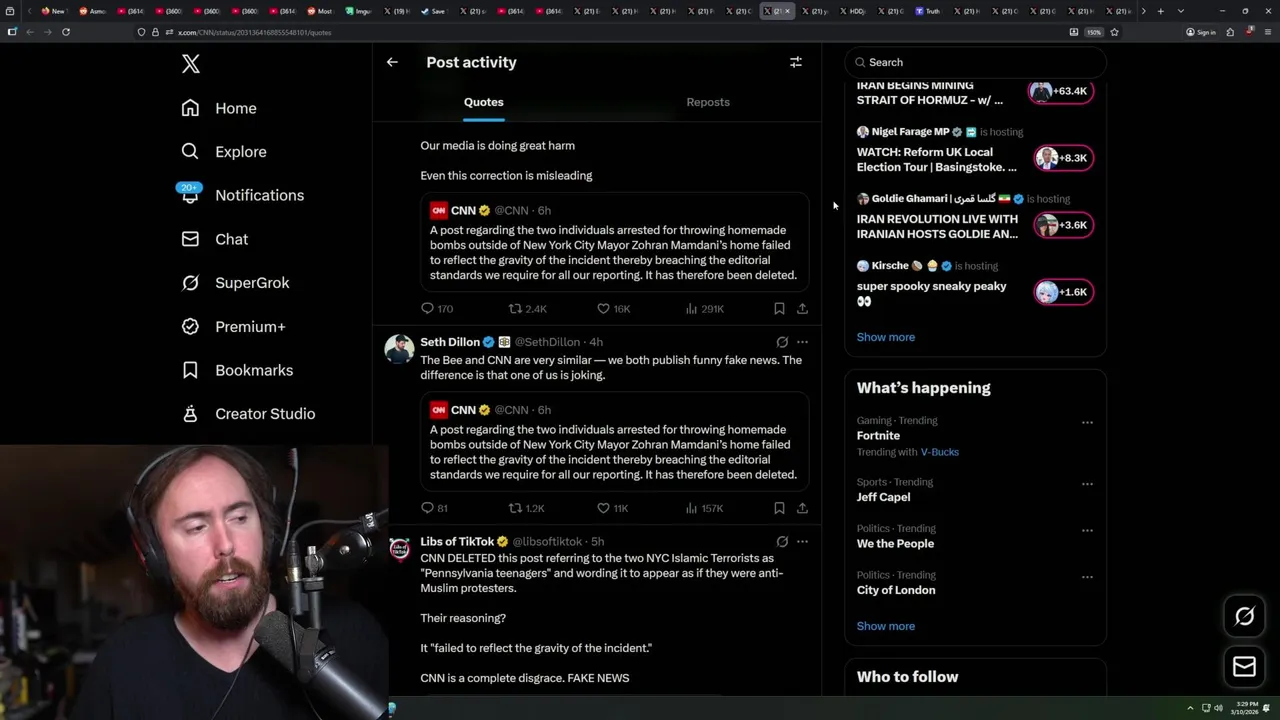Open Premium+ in the sidebar
The width and height of the screenshot is (1280, 720).
pos(233,326)
